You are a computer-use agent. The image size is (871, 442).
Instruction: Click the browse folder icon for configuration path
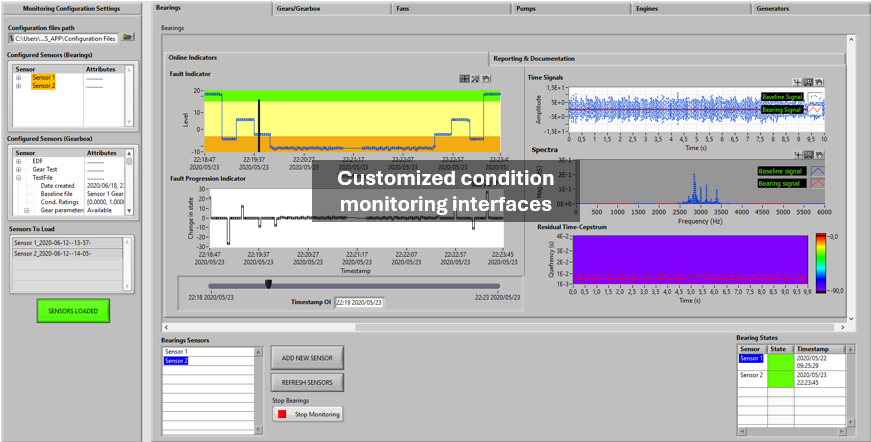pos(128,37)
